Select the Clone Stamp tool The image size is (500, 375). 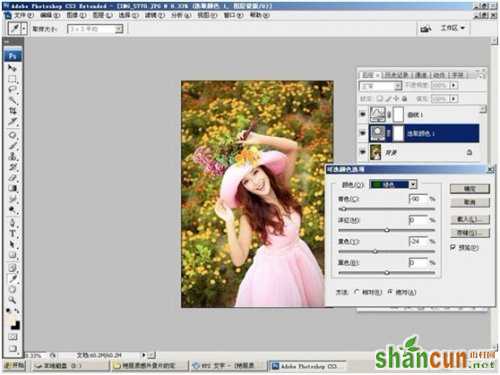coord(12,156)
